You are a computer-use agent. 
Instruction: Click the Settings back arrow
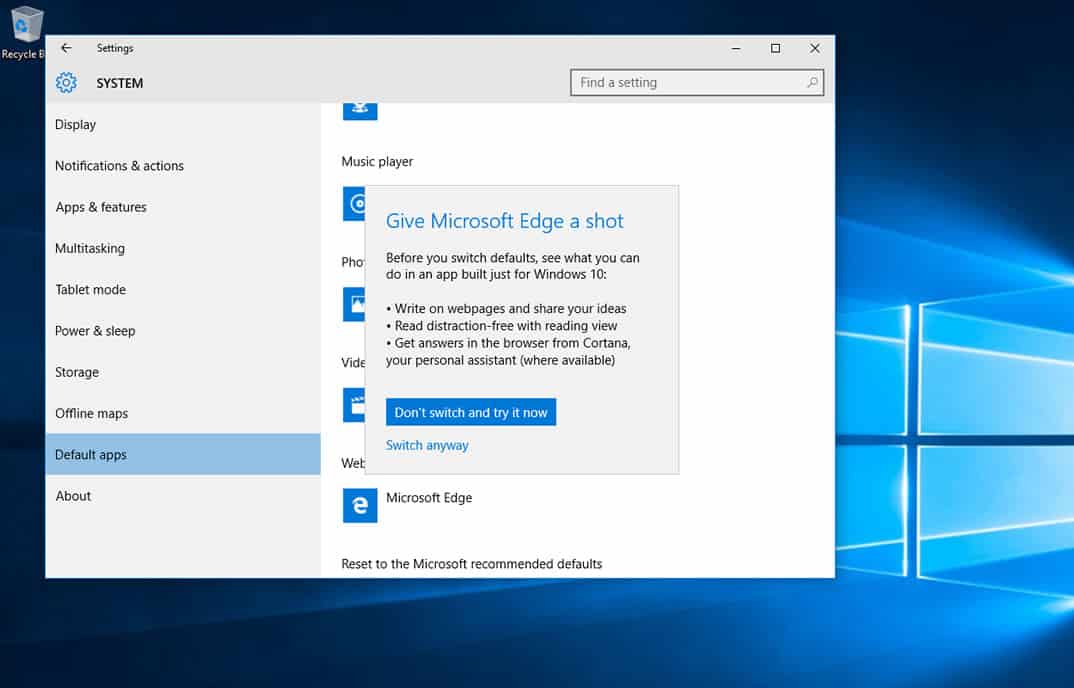(66, 48)
